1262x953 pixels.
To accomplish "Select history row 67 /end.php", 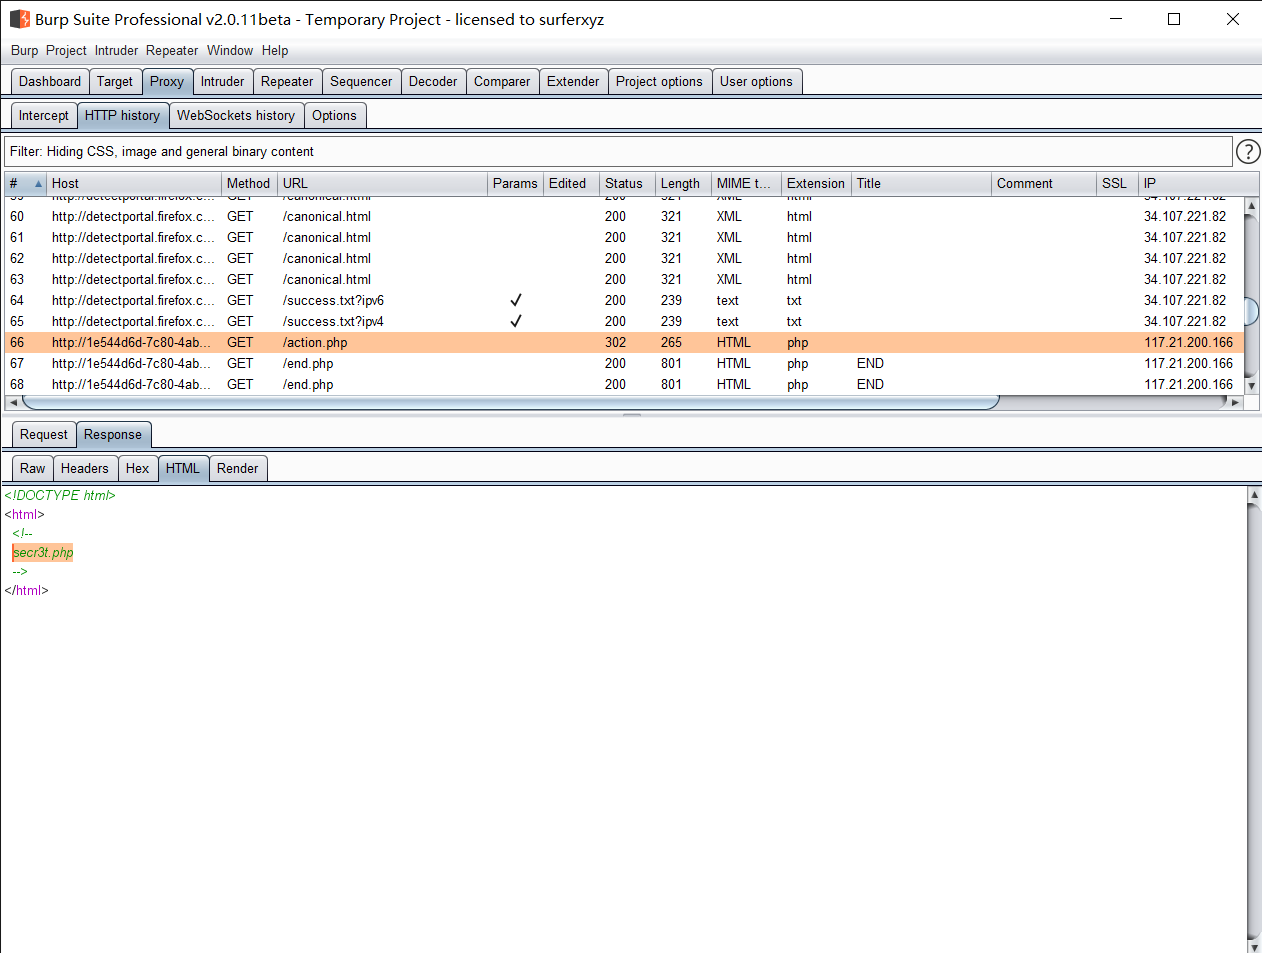I will [624, 363].
